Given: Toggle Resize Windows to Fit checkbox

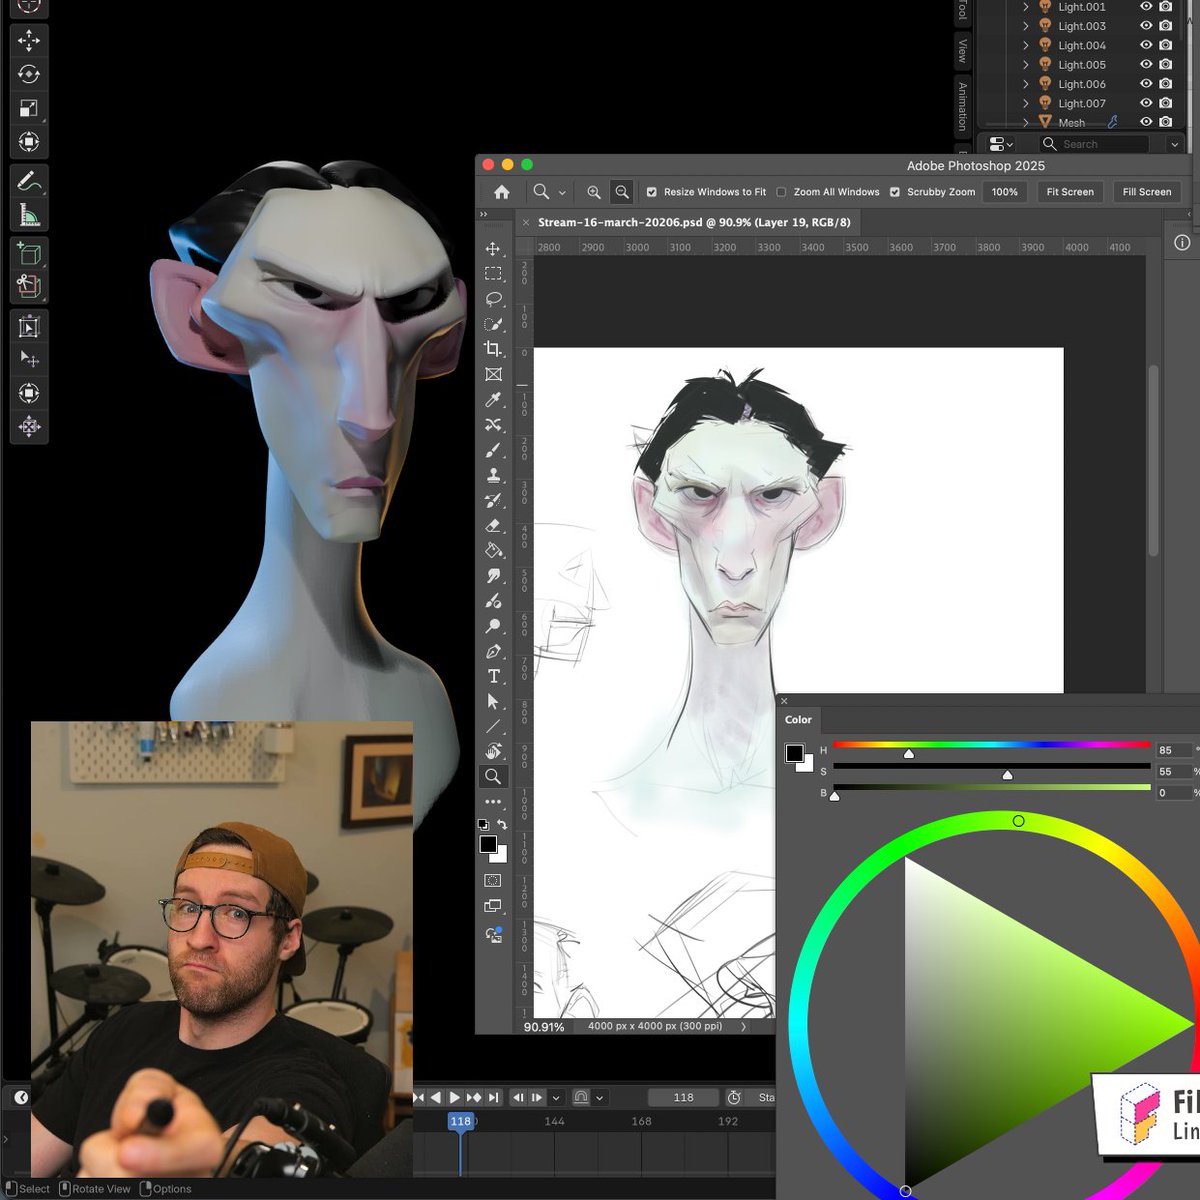Looking at the screenshot, I should pos(652,192).
